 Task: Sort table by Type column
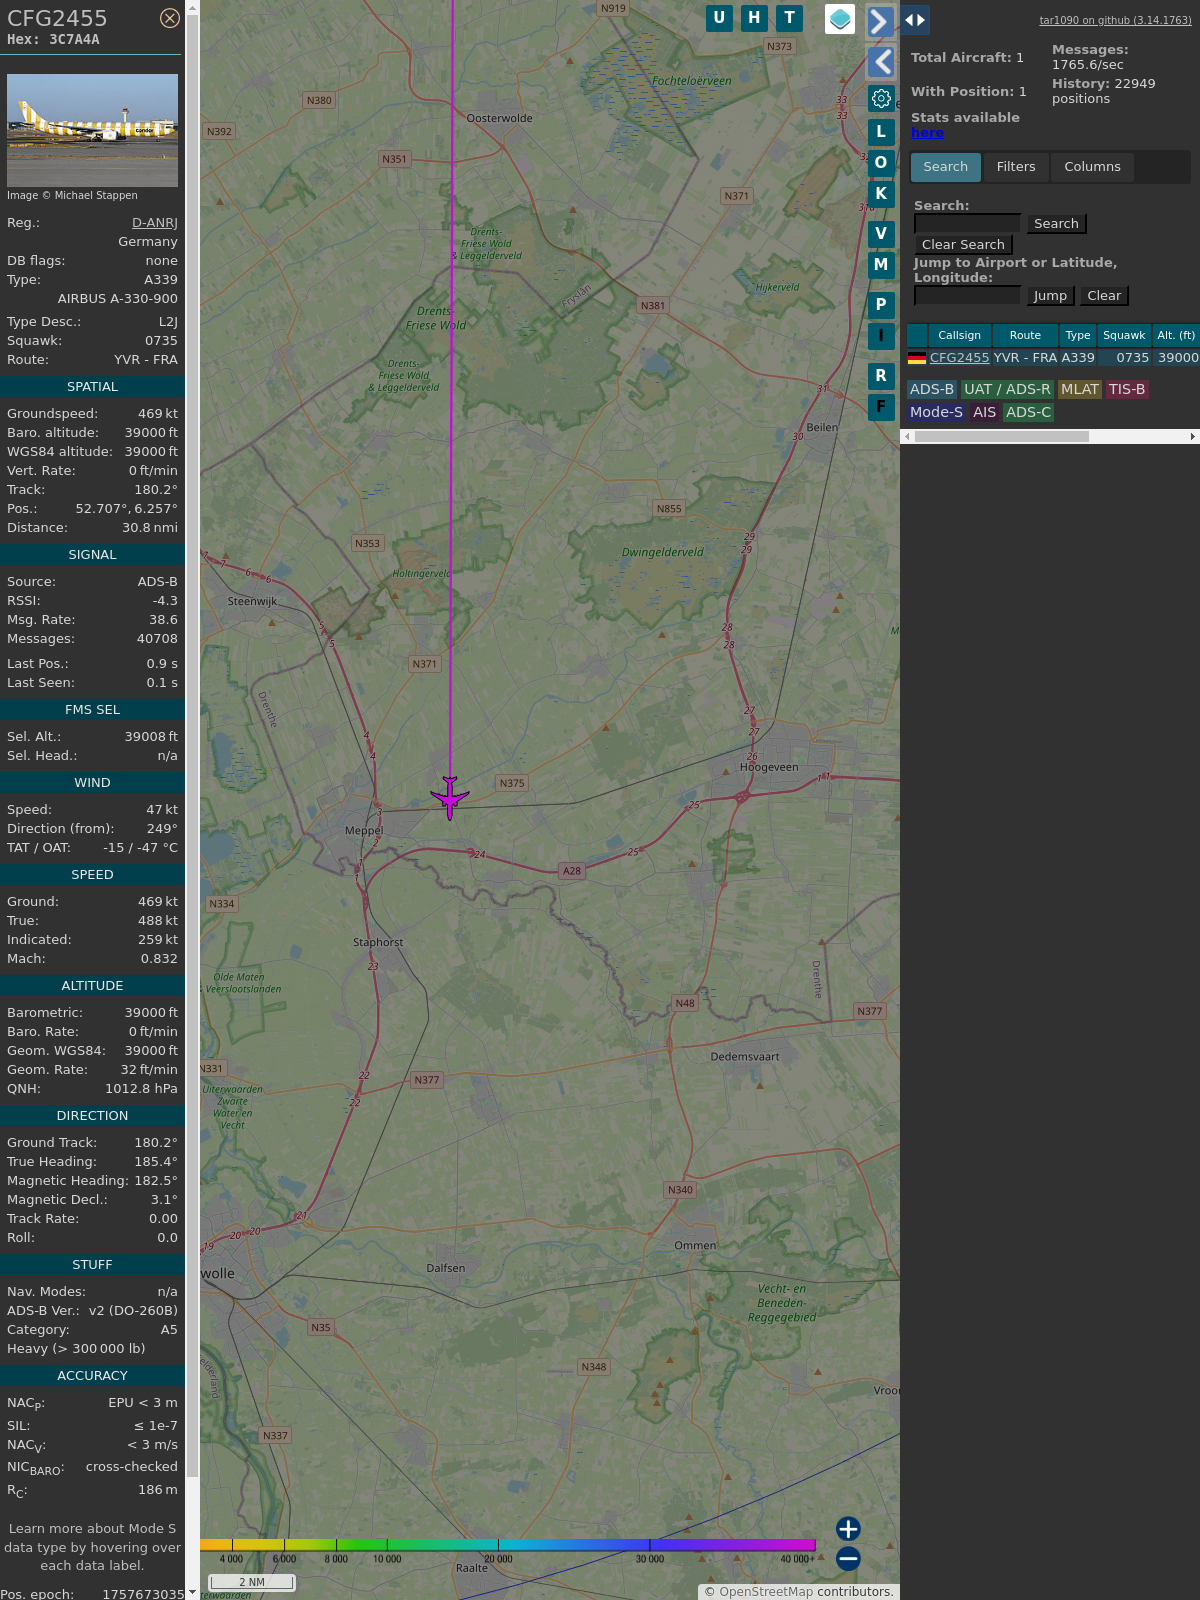click(x=1078, y=335)
